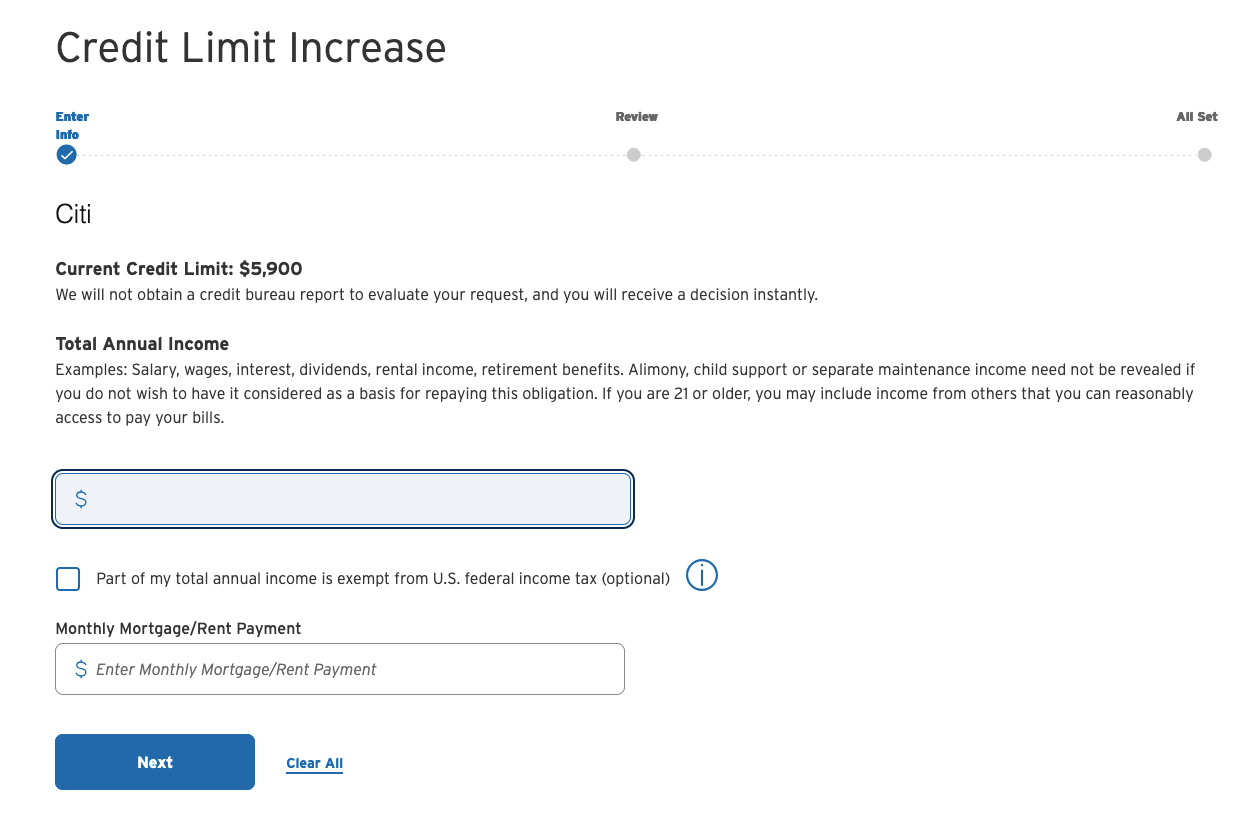The width and height of the screenshot is (1249, 816).
Task: Click the dollar sign in the mortgage field
Action: pos(81,668)
